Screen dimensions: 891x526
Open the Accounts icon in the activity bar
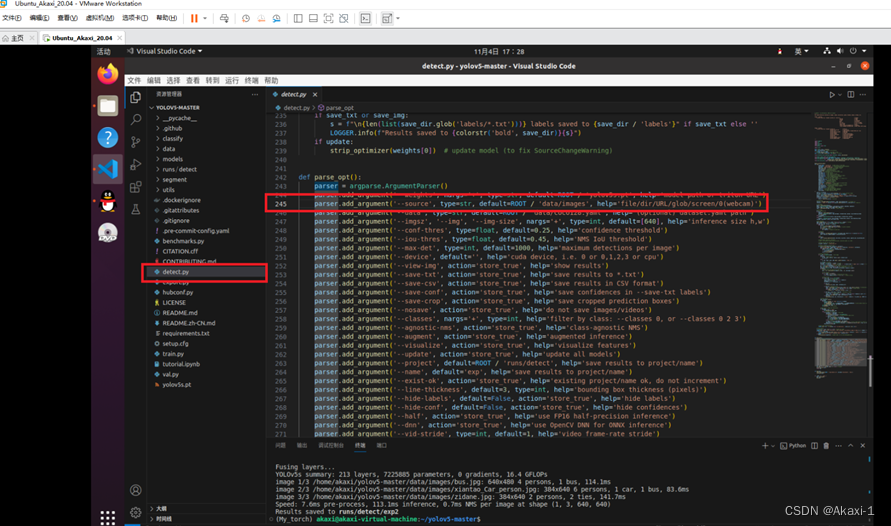point(135,490)
